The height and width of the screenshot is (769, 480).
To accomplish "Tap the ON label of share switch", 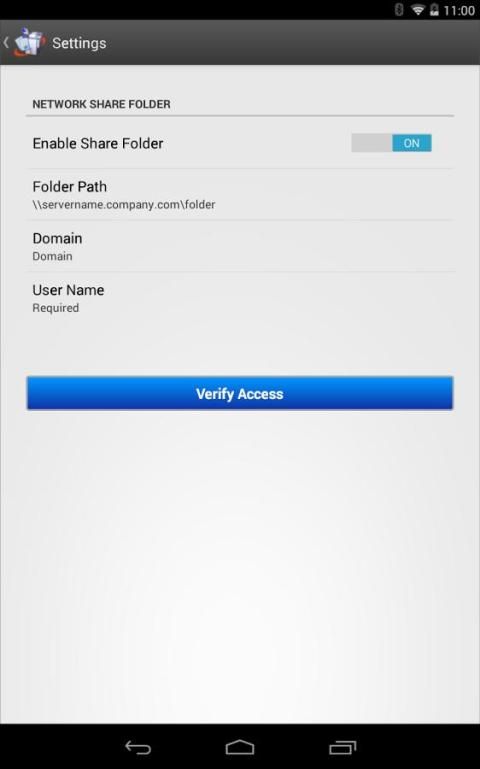I will 411,143.
